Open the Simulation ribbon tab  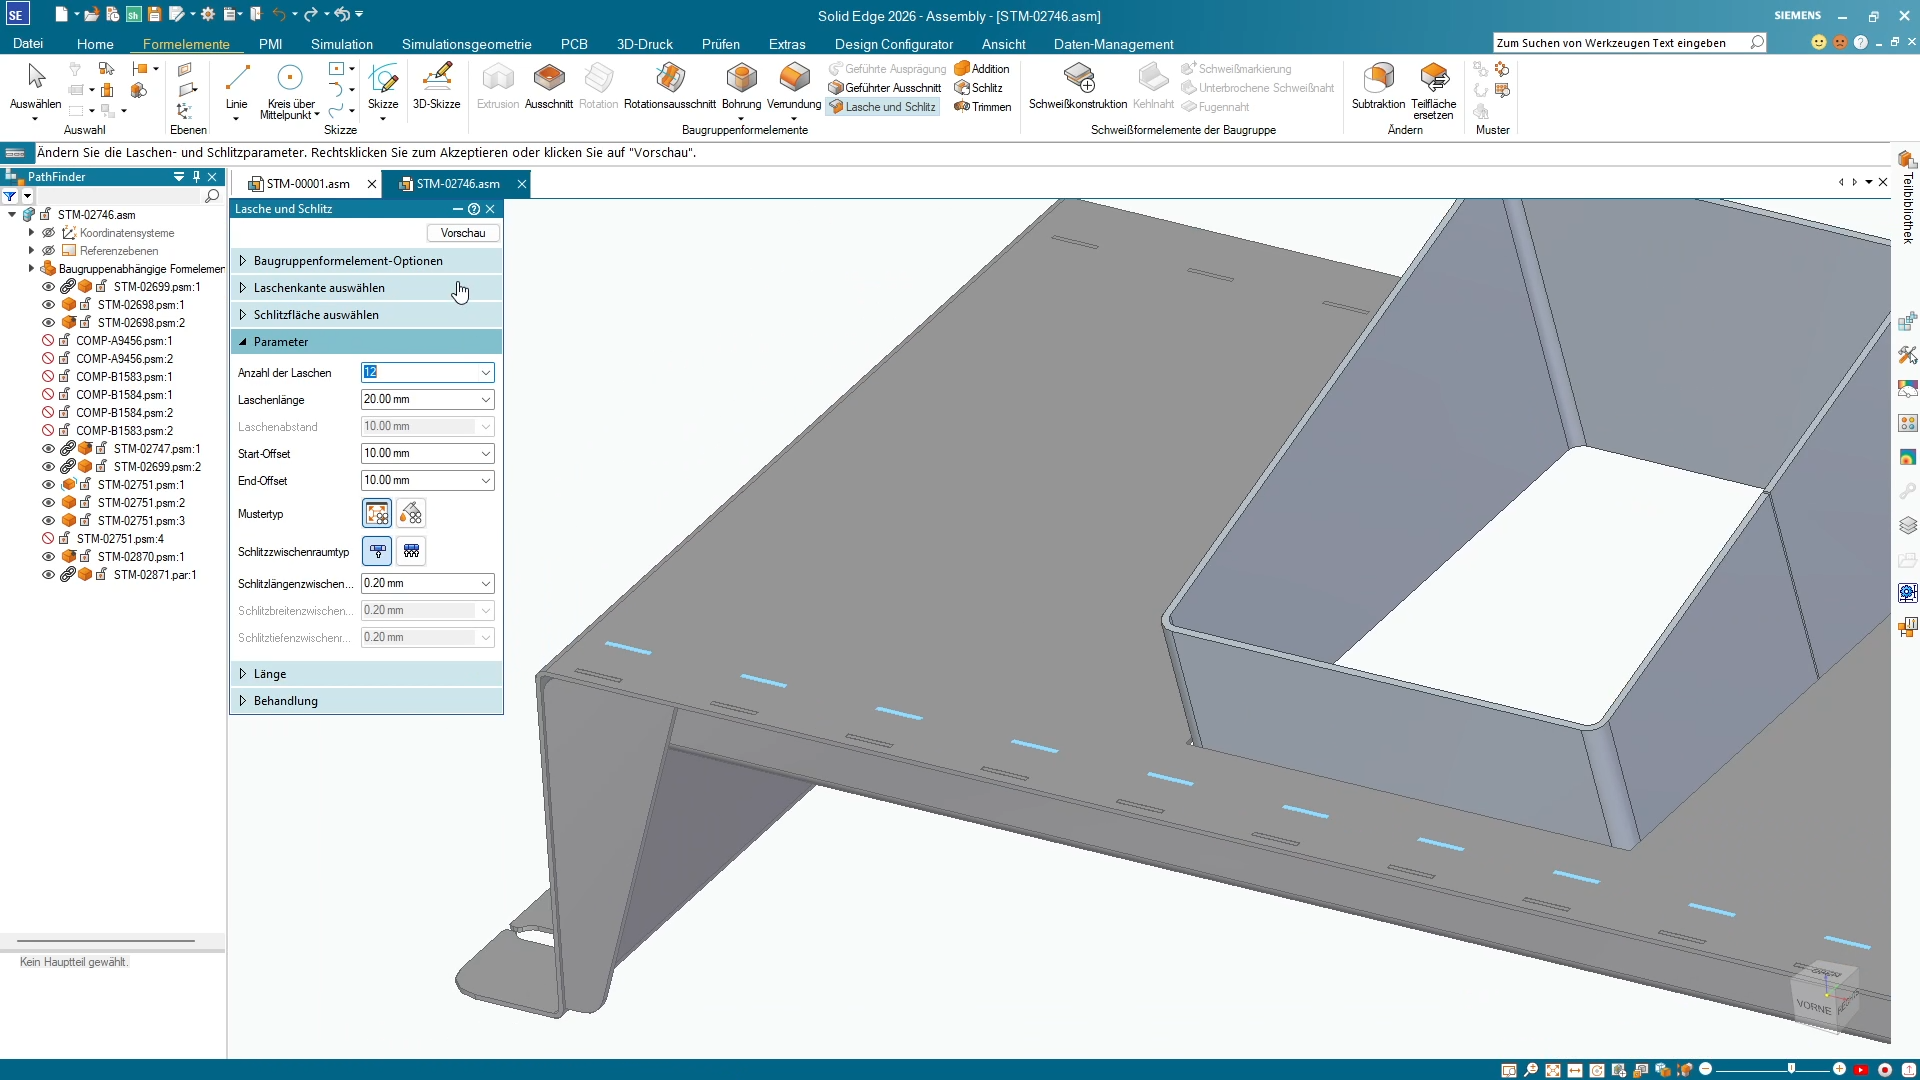coord(341,44)
